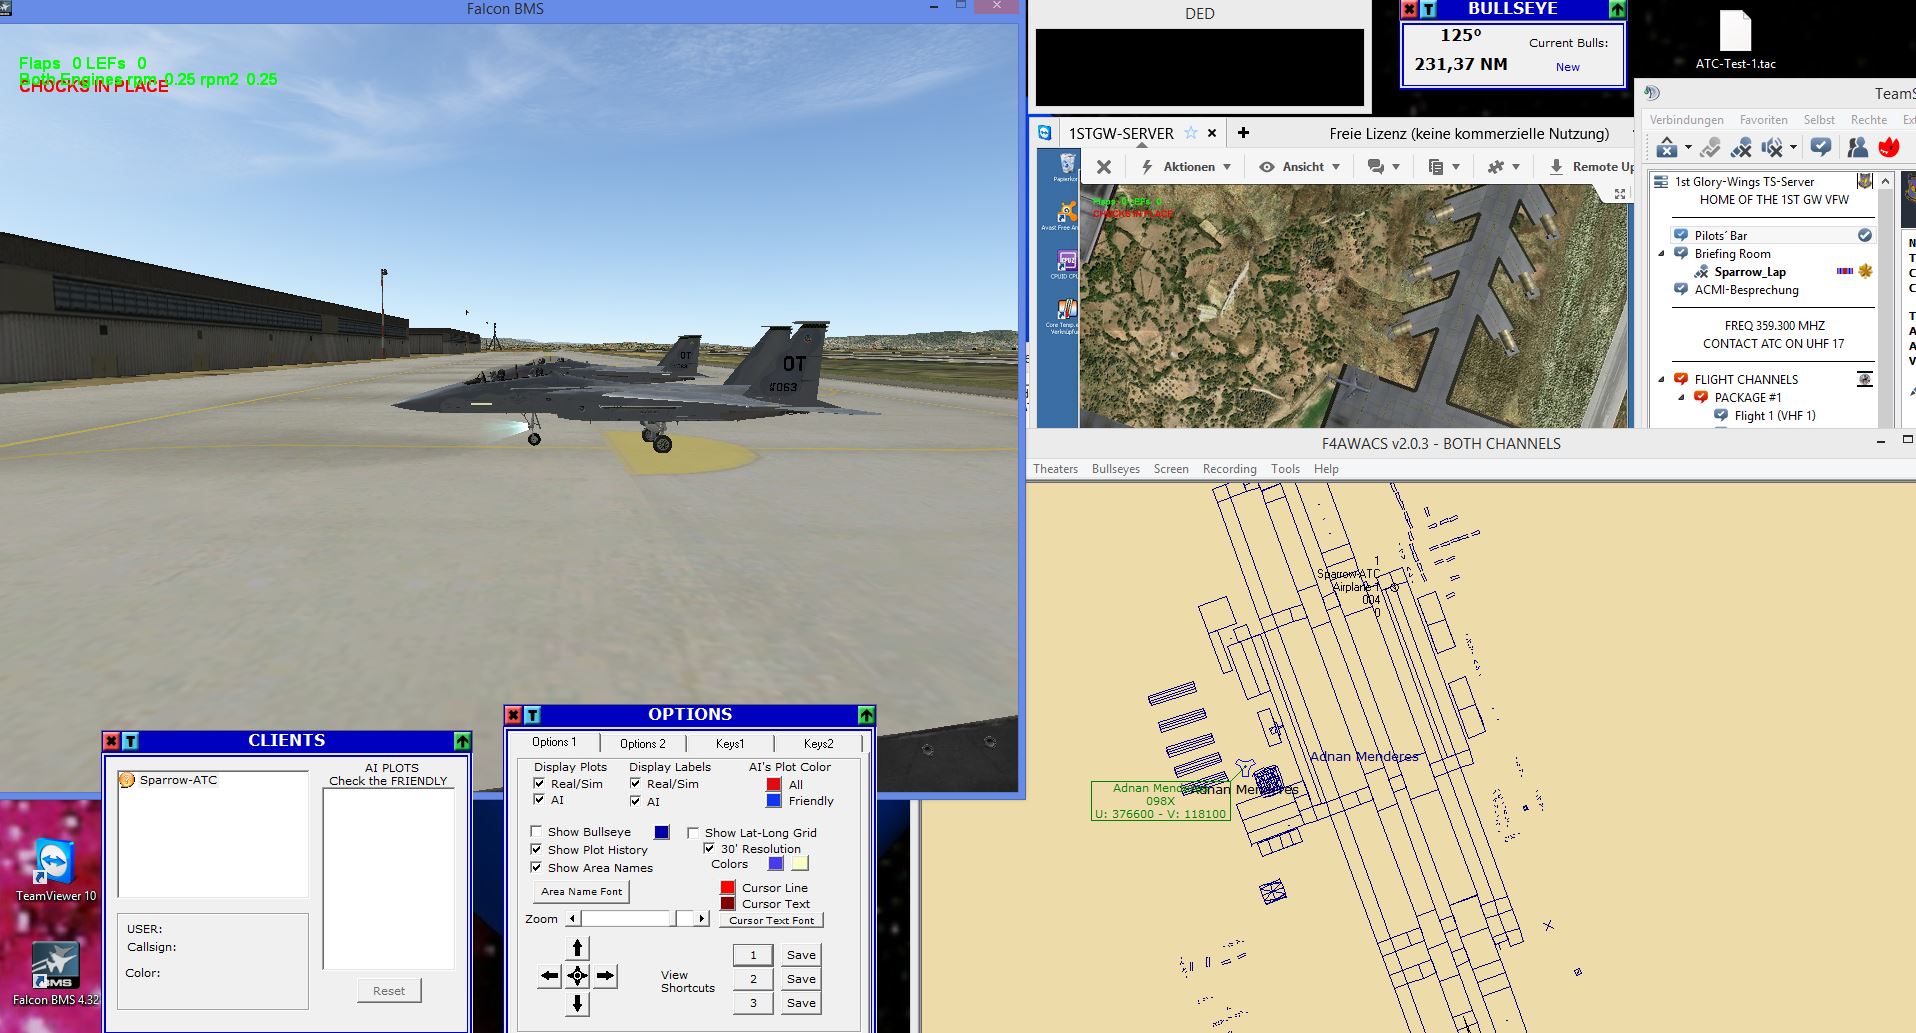The height and width of the screenshot is (1033, 1916).
Task: Pan the map down with the down arrow
Action: pyautogui.click(x=577, y=1003)
